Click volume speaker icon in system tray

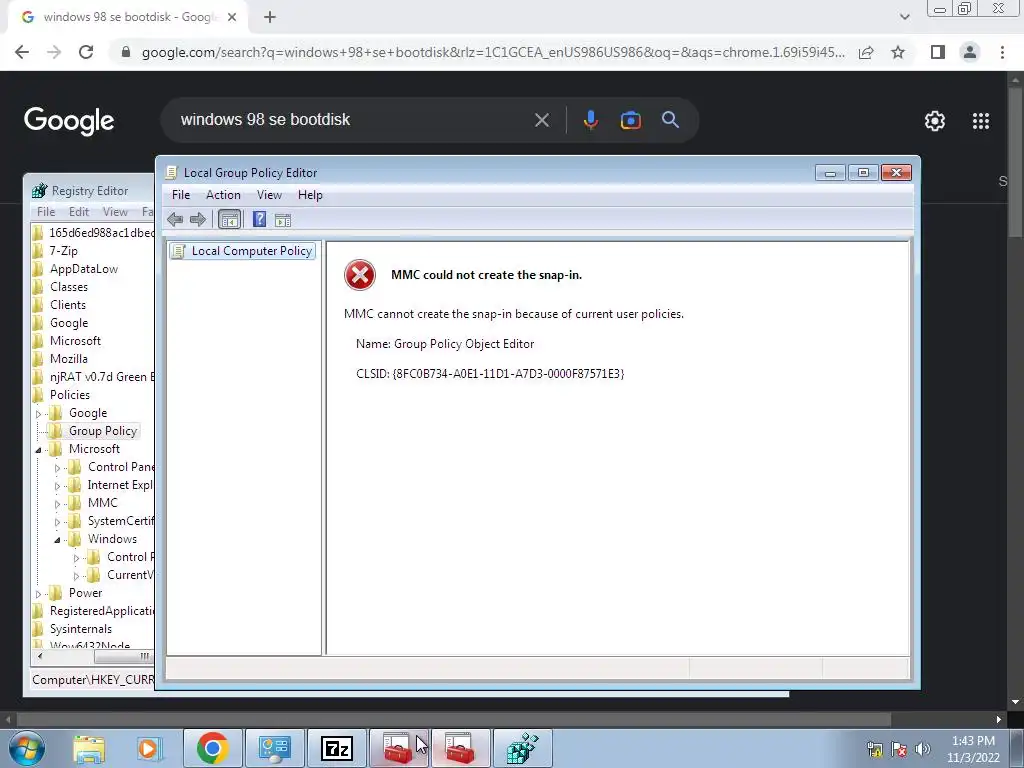tap(923, 749)
